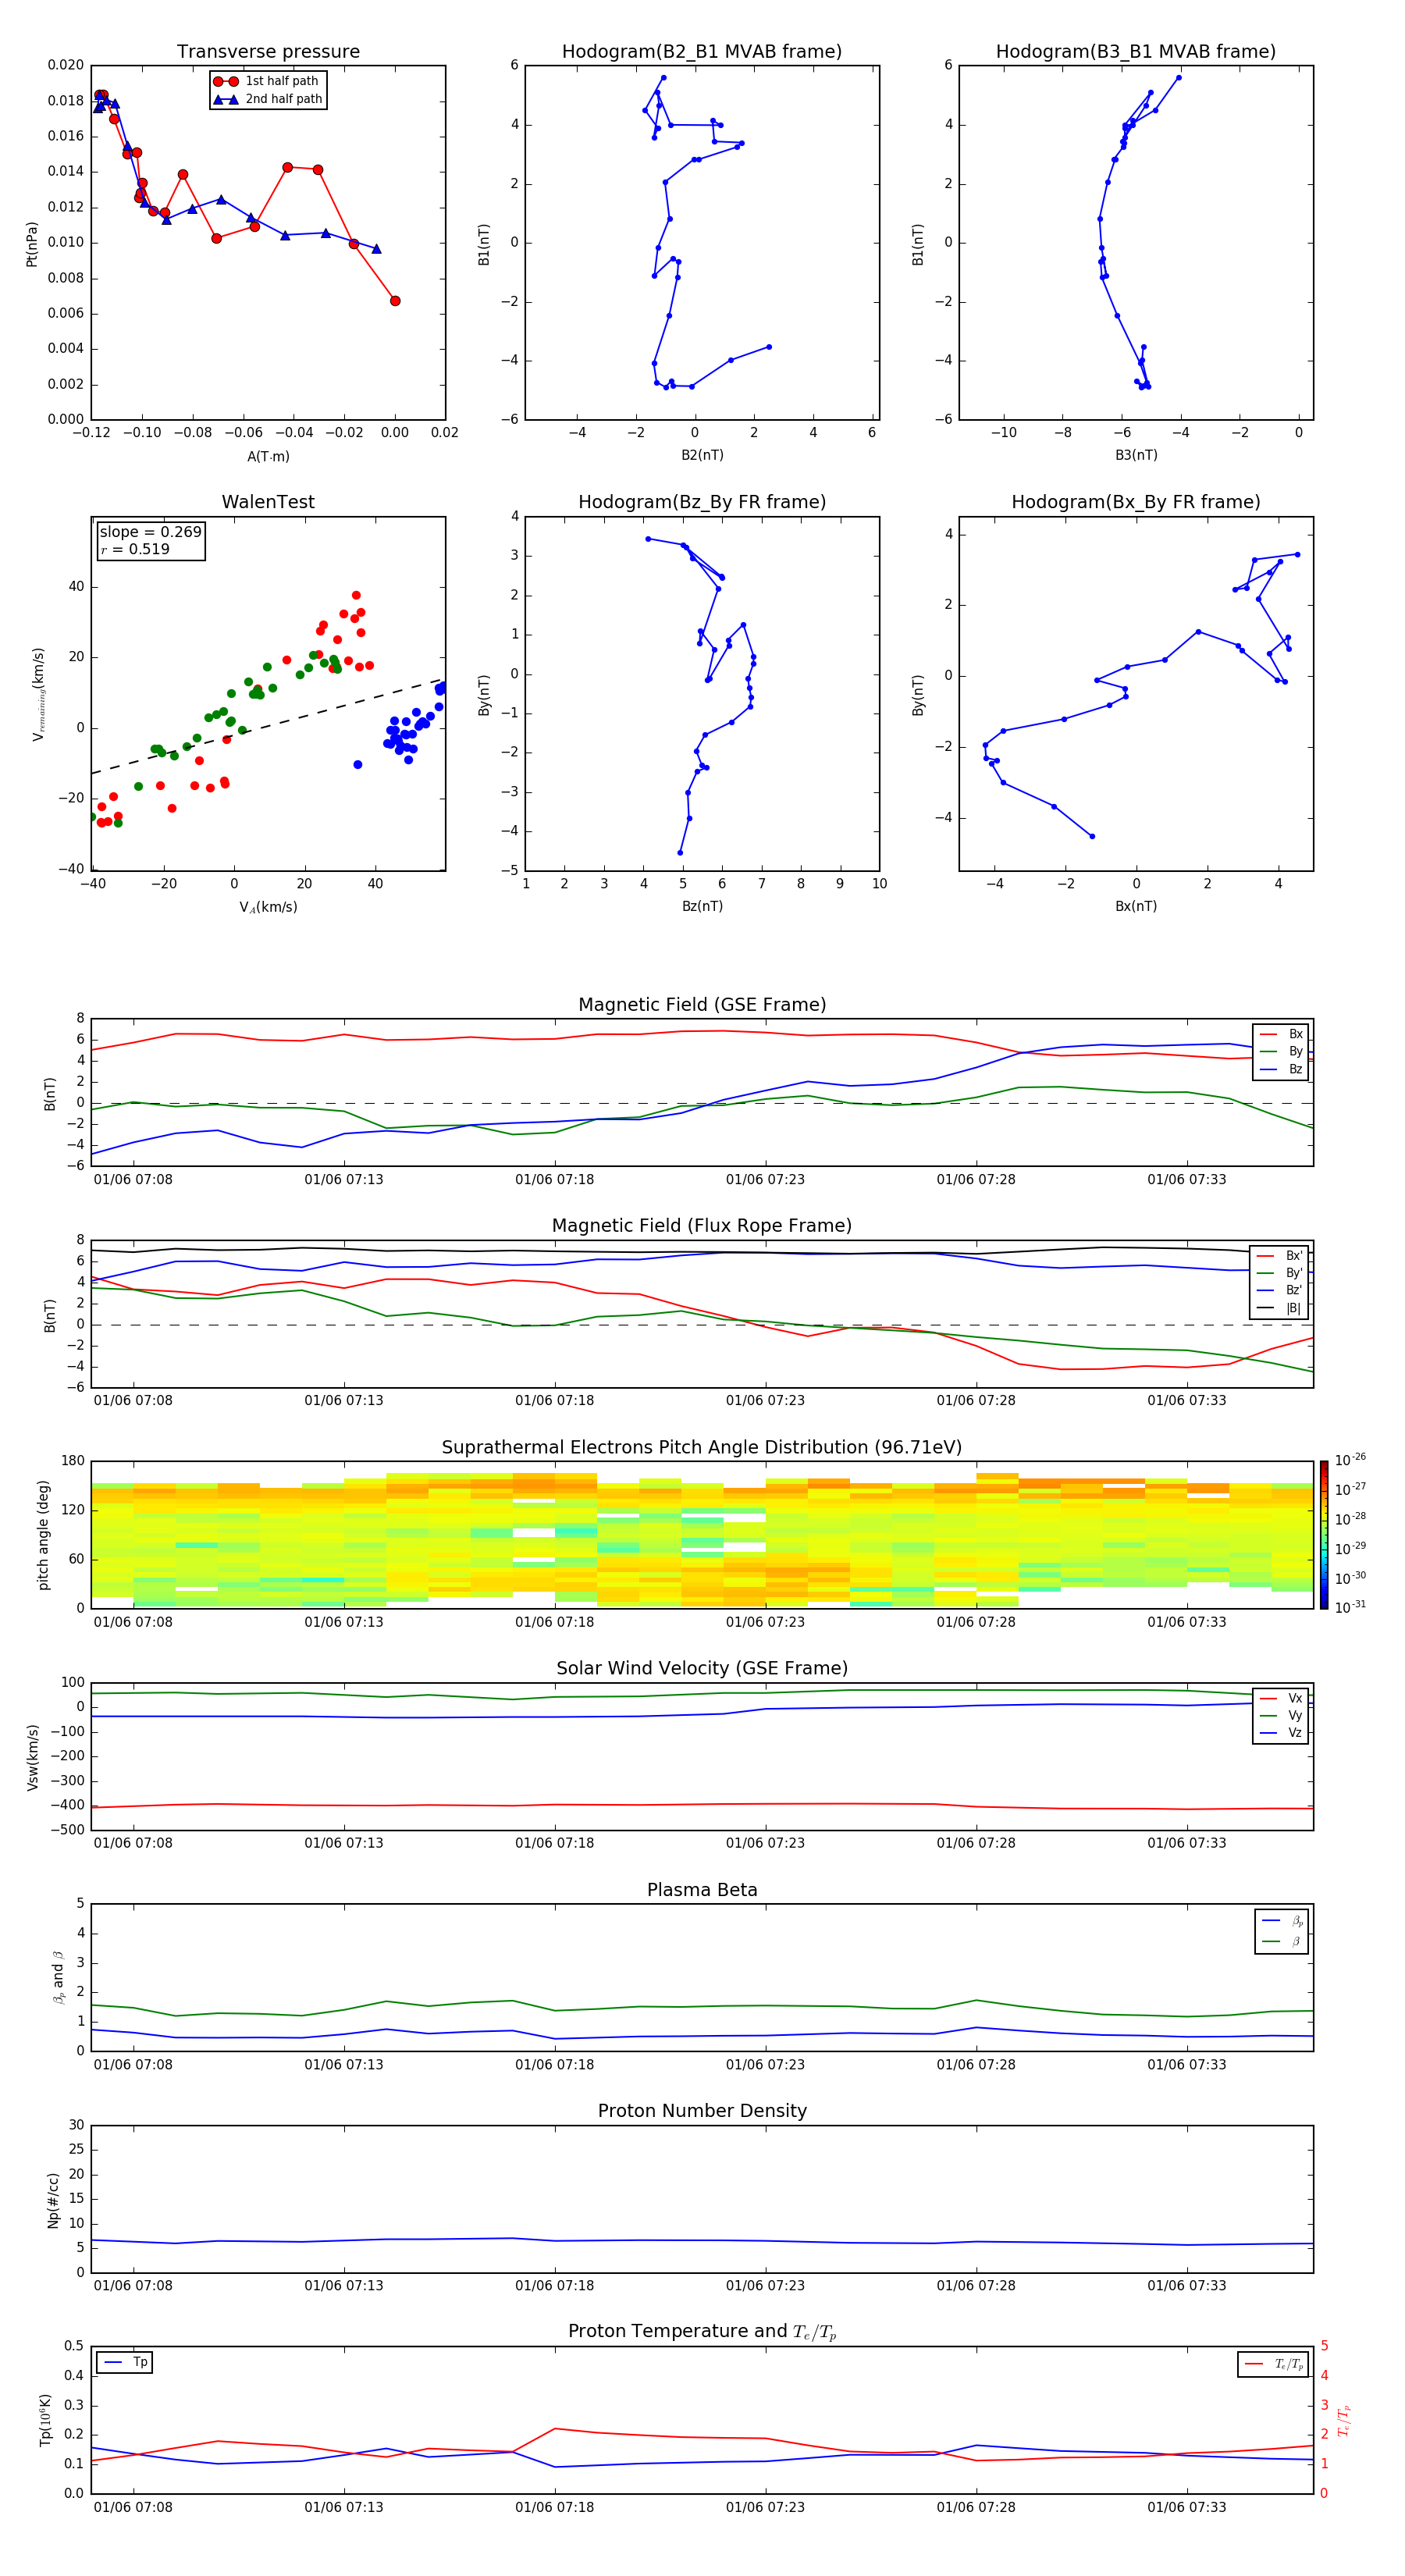
Task: Select the red Te/Tp legend entry
Action: pos(1273,2364)
